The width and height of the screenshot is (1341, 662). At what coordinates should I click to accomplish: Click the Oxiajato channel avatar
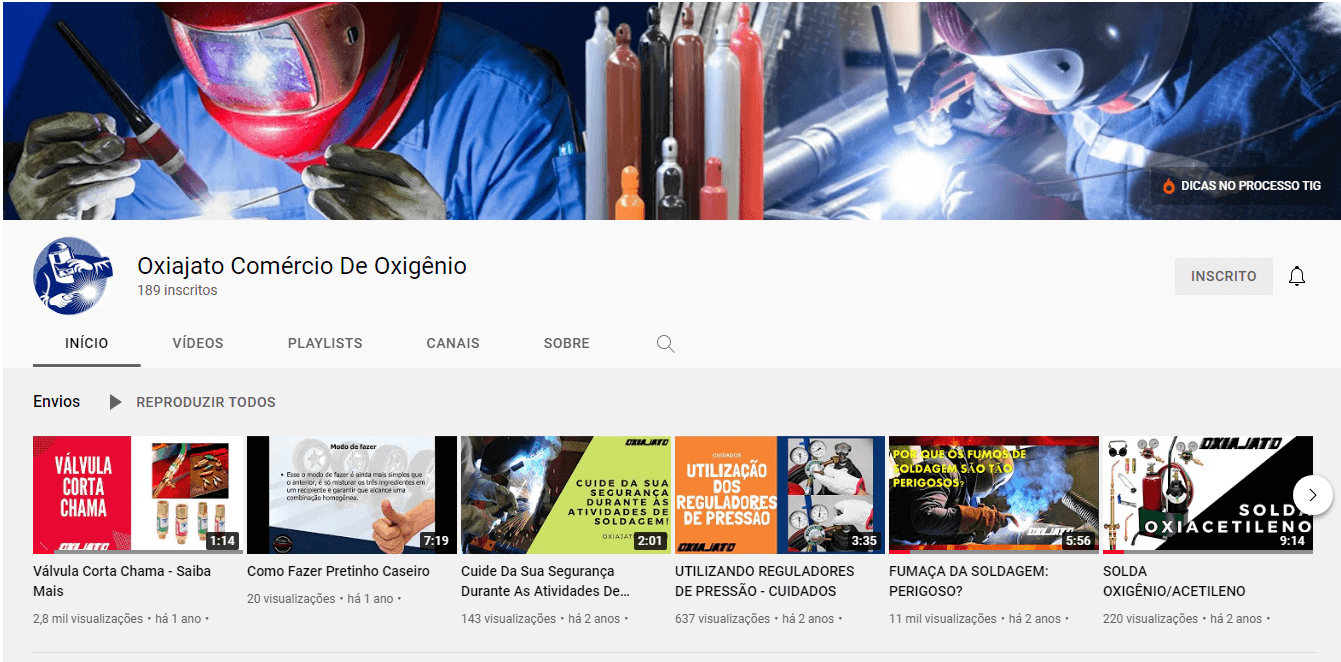coord(73,276)
